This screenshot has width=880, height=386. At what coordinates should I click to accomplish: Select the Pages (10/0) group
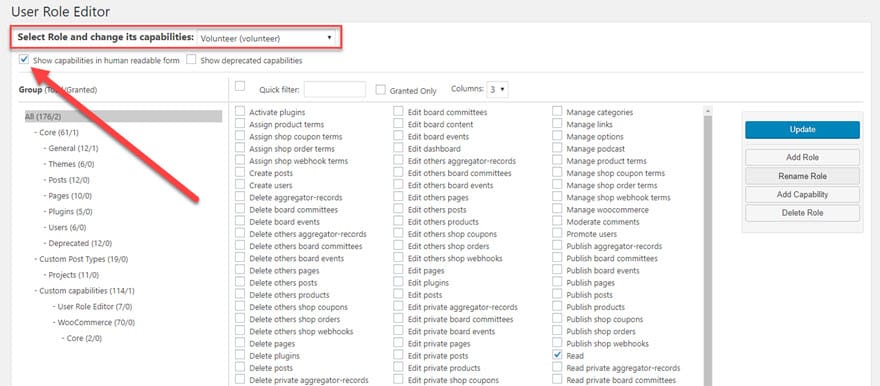[70, 196]
